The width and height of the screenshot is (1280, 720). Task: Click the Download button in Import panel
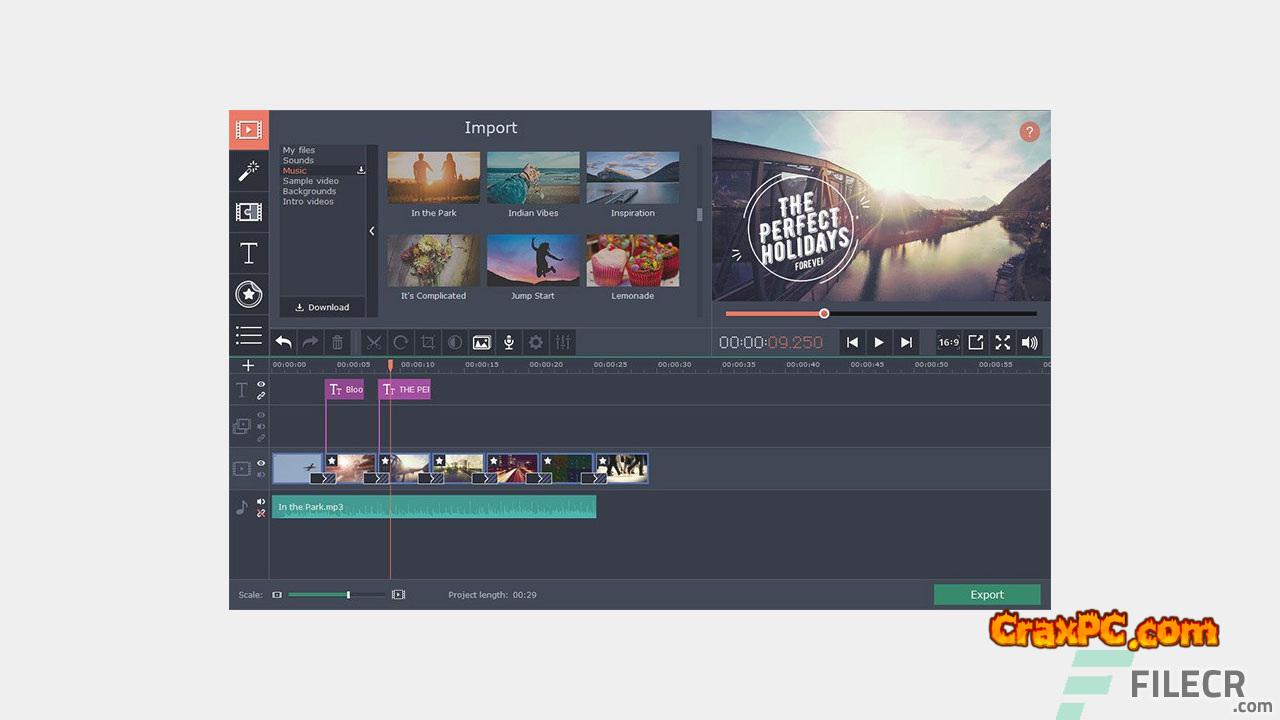[322, 307]
